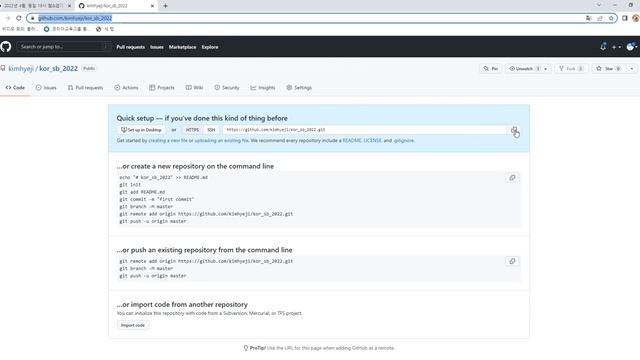Click the share page icon in address bar

pos(600,18)
